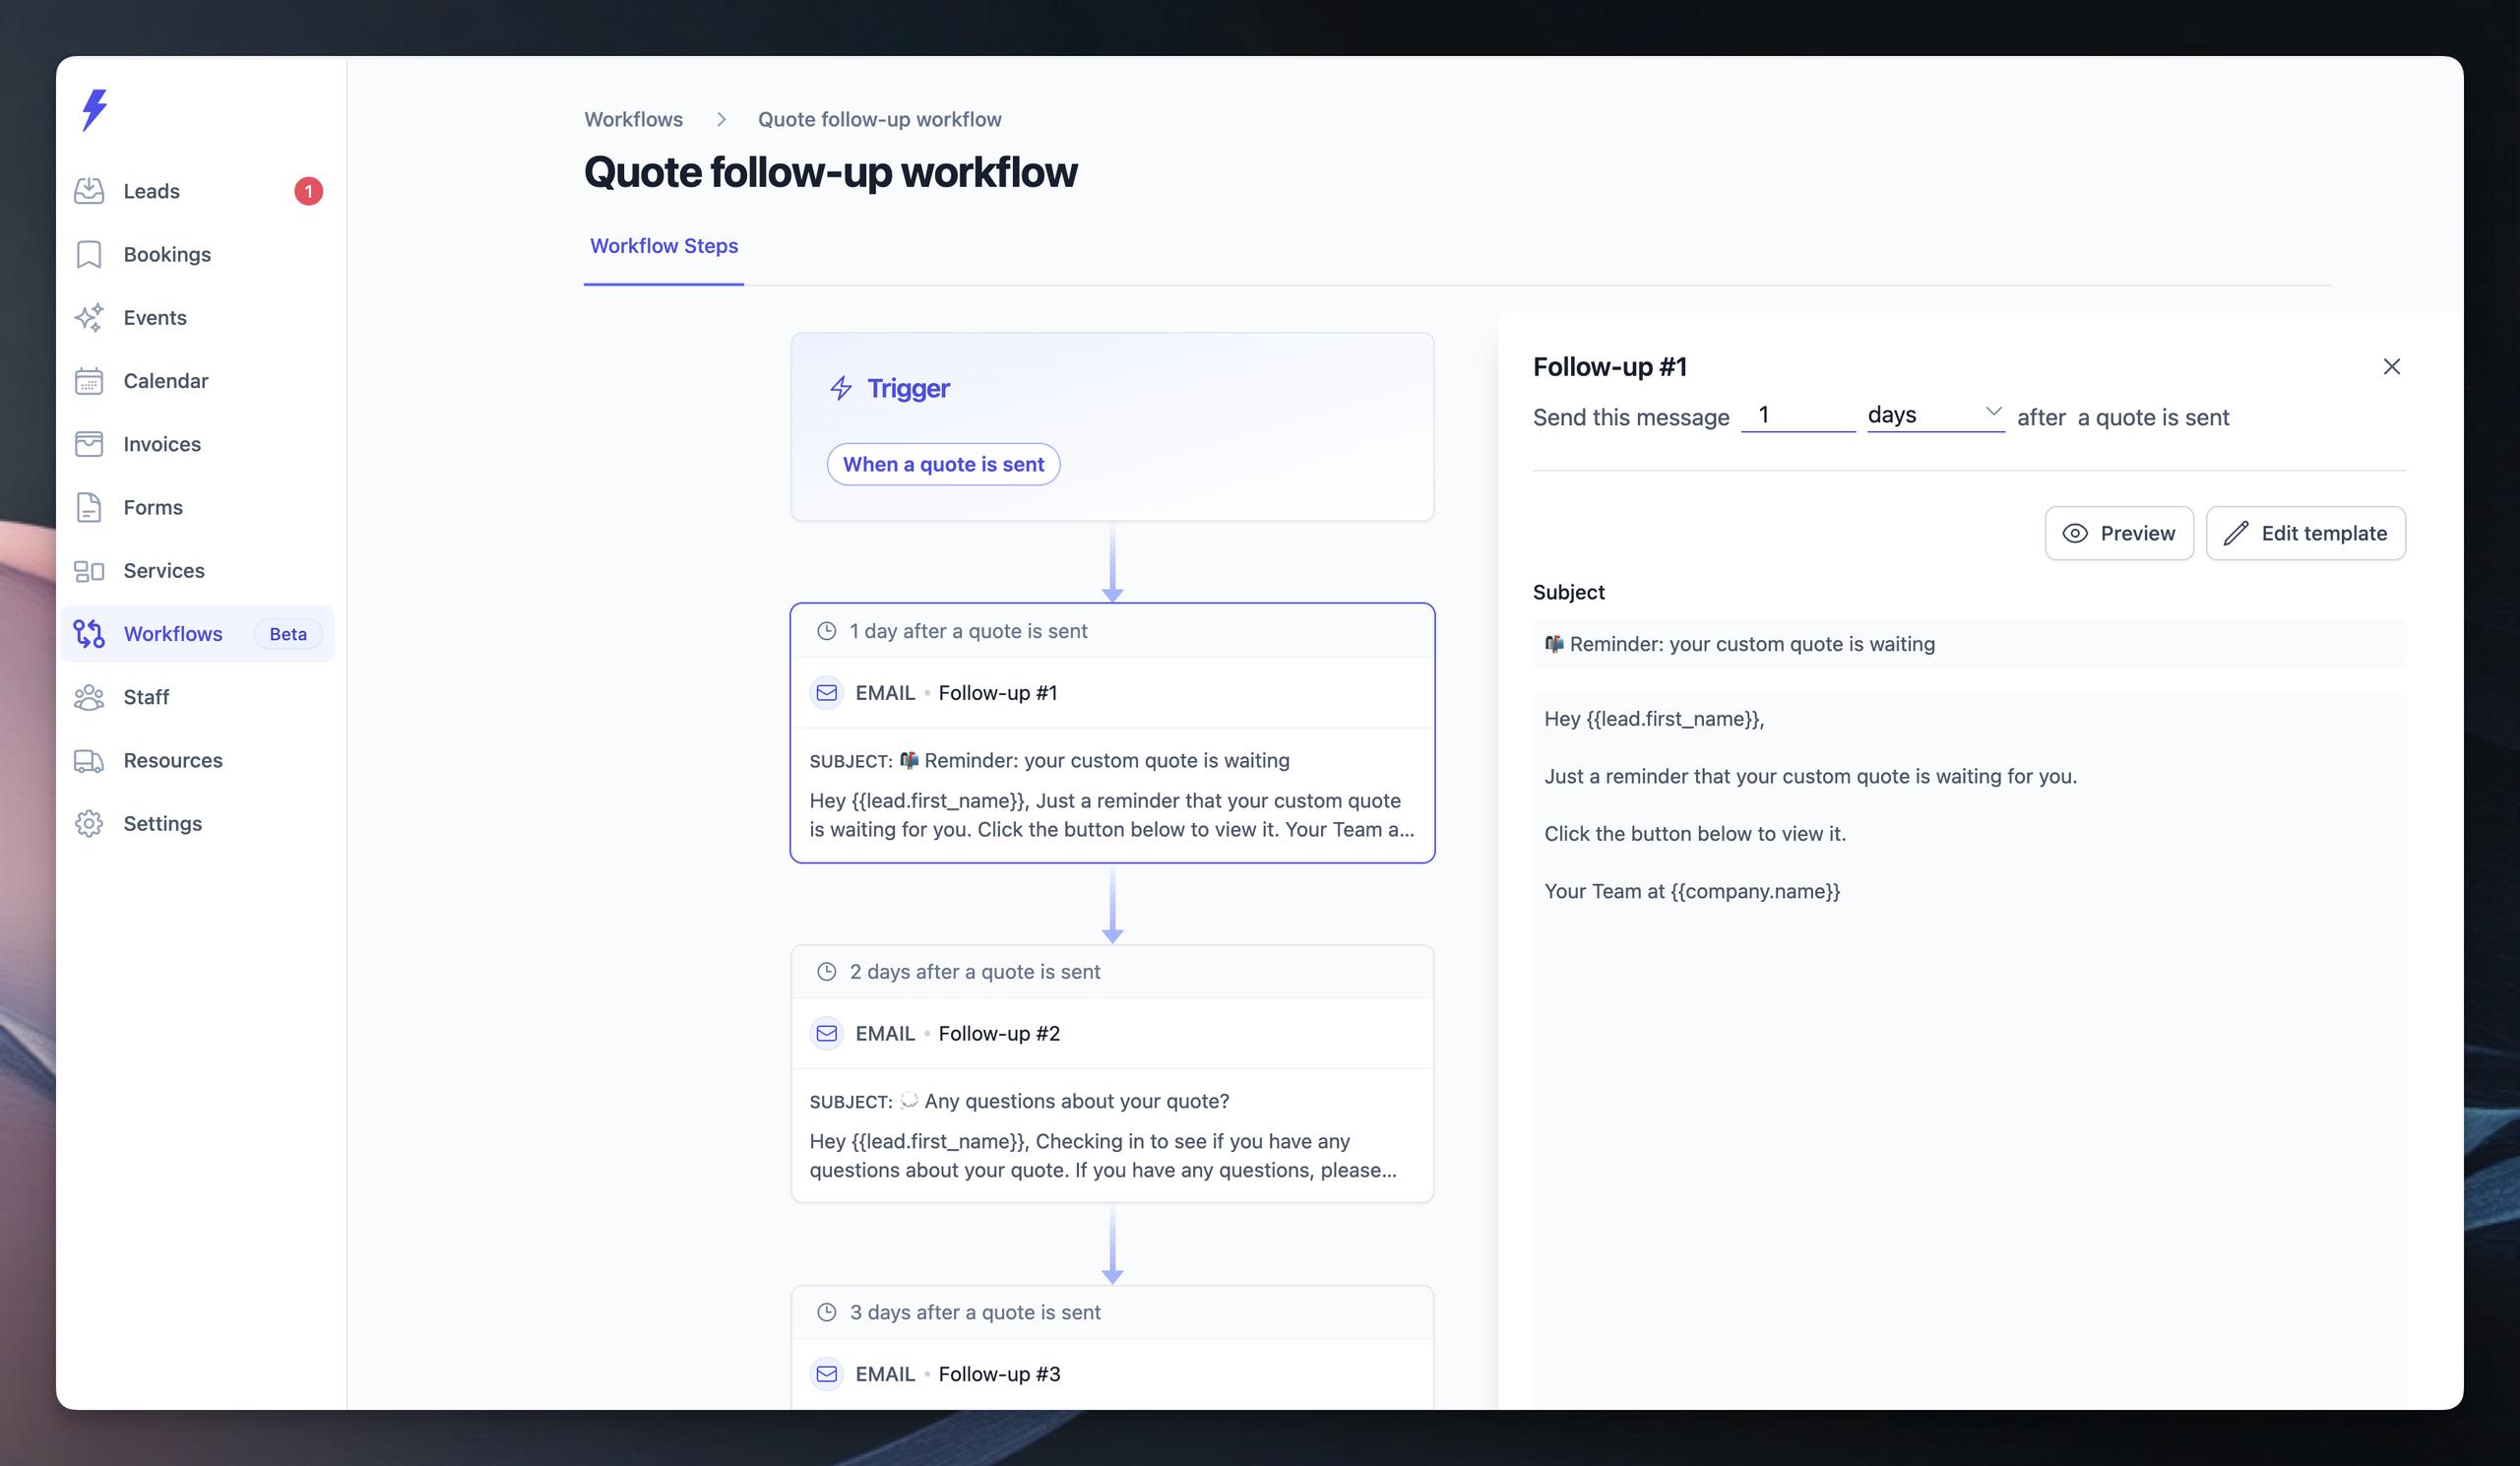Select the Follow-up #2 email step

[1112, 1073]
